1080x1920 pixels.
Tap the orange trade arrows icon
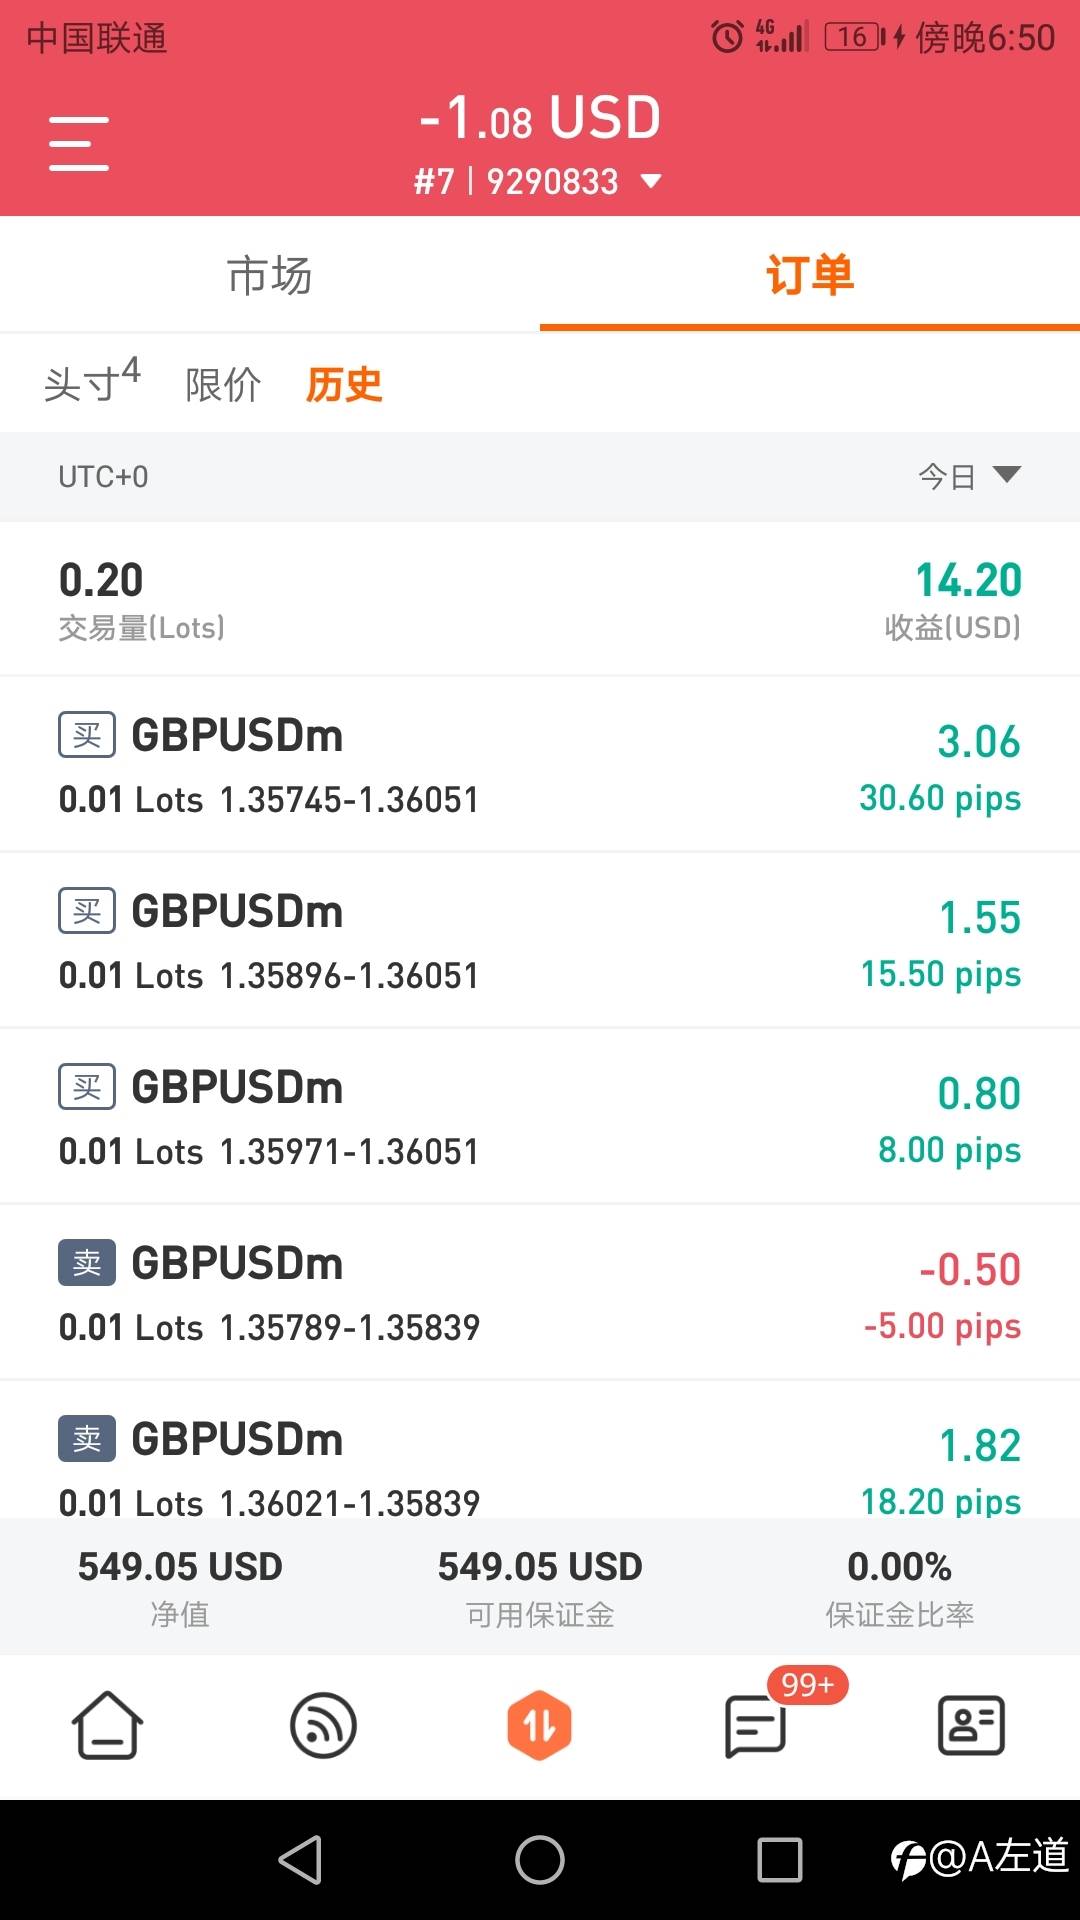(x=540, y=1725)
